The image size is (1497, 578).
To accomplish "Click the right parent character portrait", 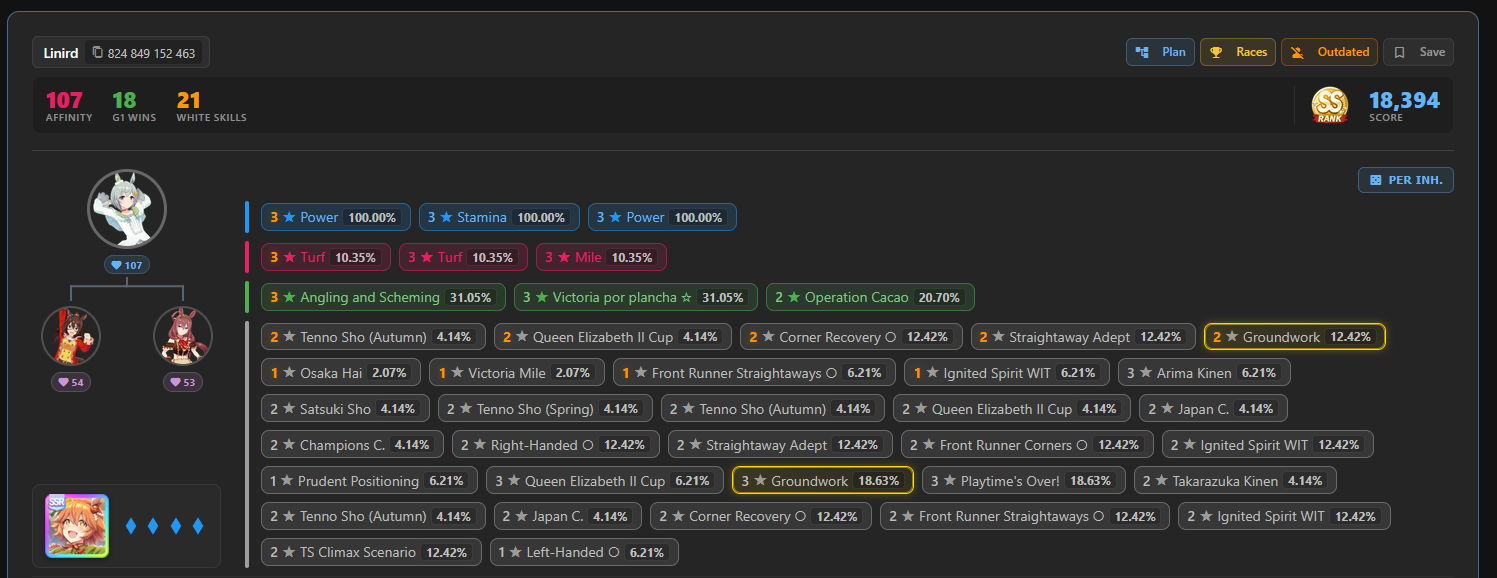I will coord(183,336).
